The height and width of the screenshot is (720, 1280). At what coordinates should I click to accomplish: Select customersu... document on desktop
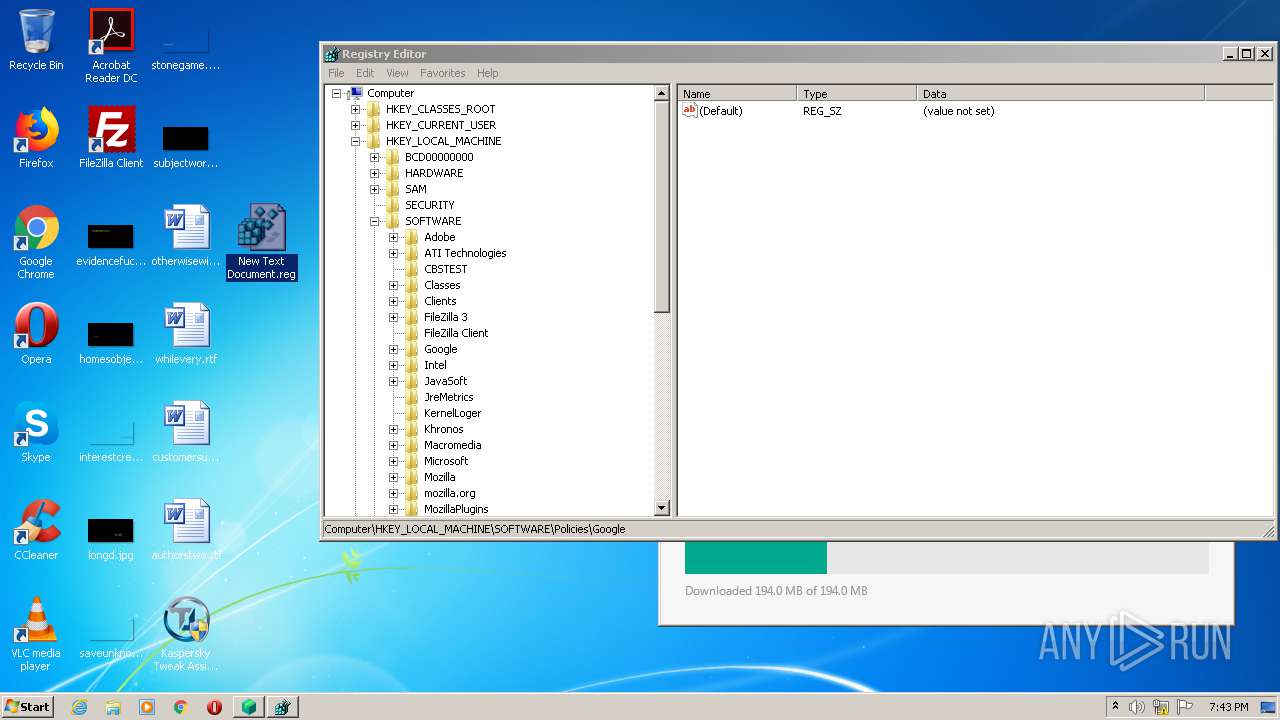tap(186, 432)
